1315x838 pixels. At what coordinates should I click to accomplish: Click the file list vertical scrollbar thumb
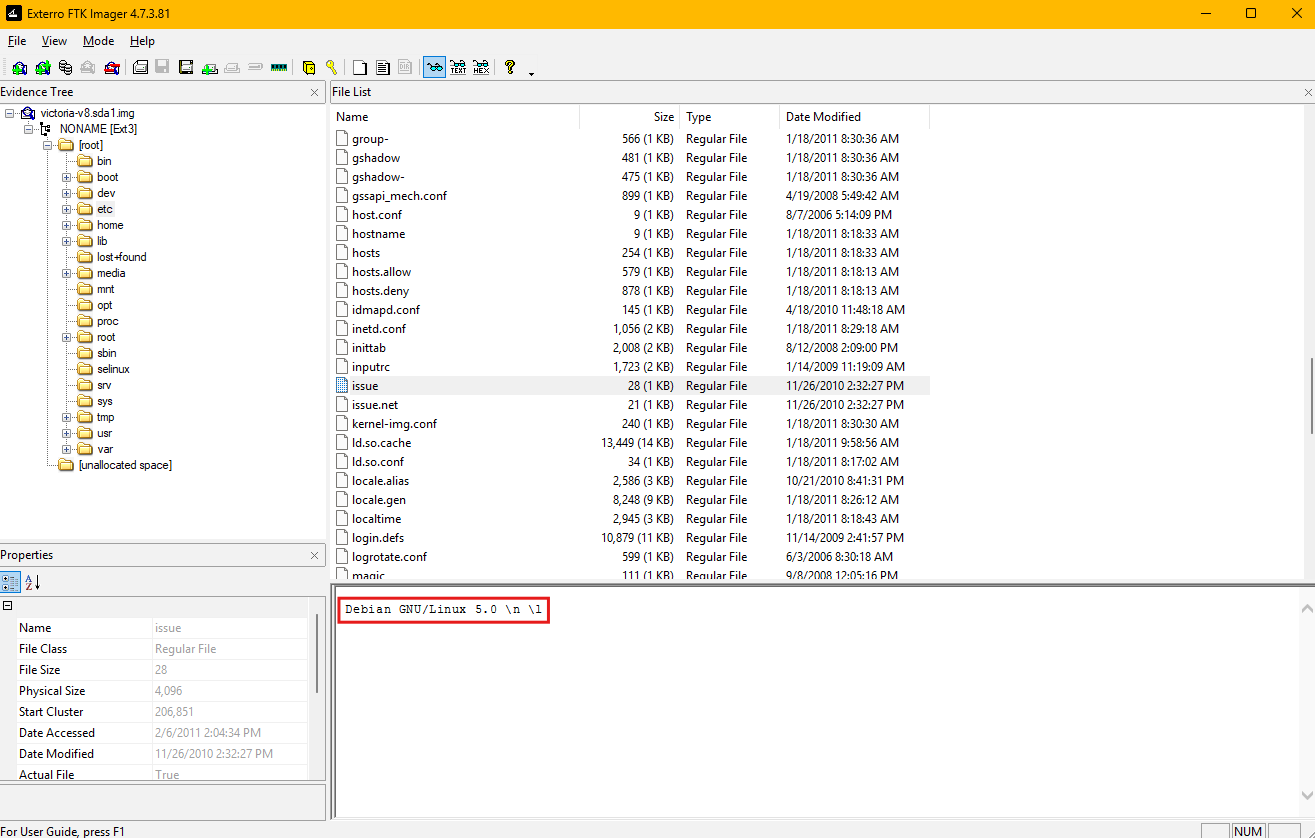point(1309,395)
